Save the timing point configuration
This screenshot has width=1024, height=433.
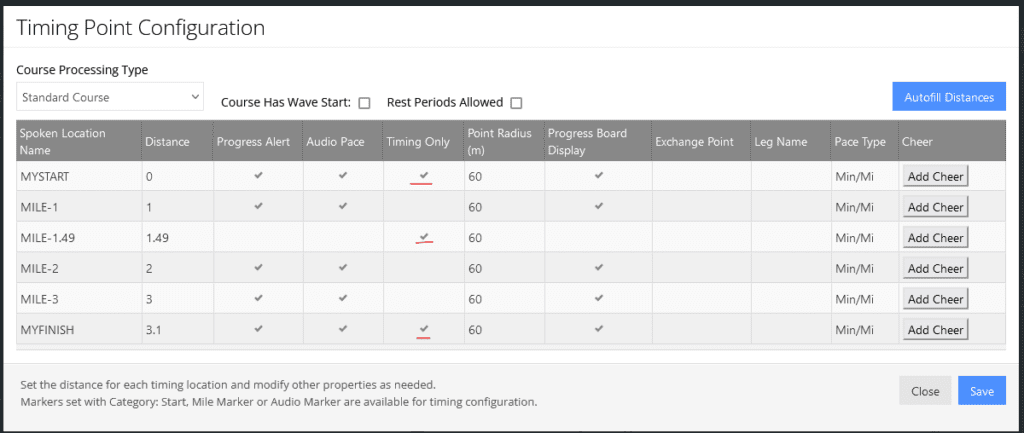(982, 391)
